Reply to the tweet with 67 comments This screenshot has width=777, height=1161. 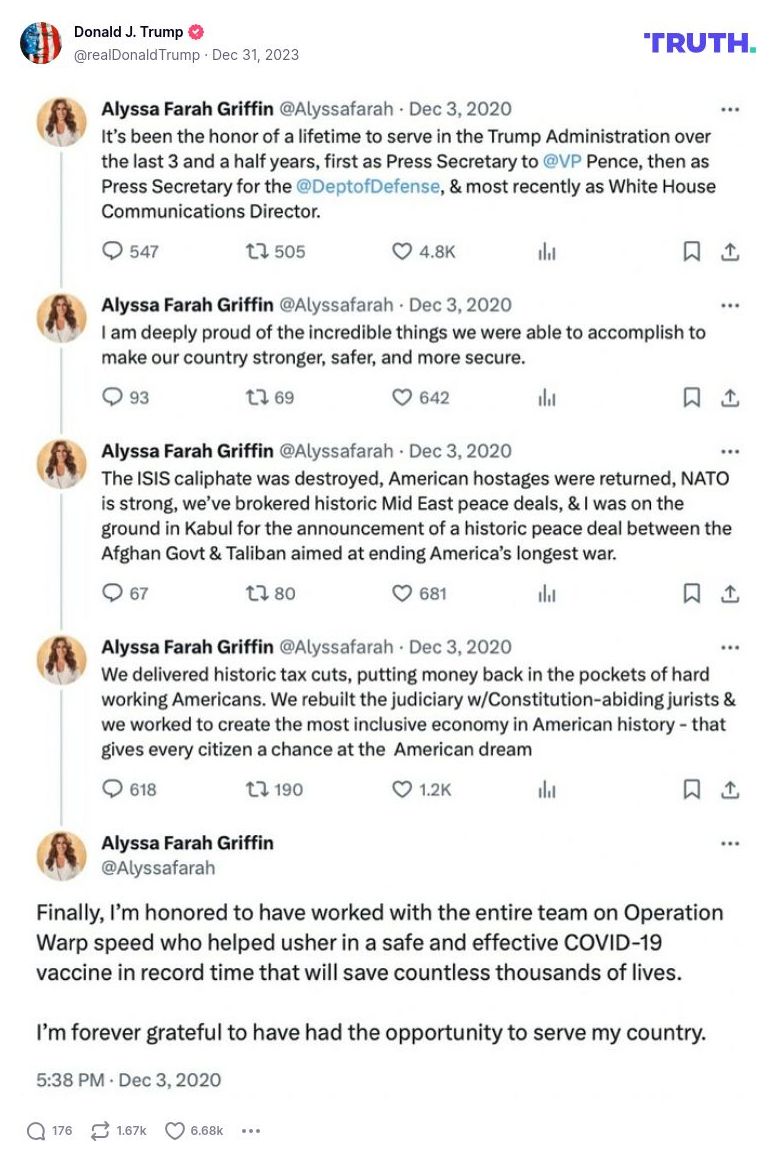point(113,594)
